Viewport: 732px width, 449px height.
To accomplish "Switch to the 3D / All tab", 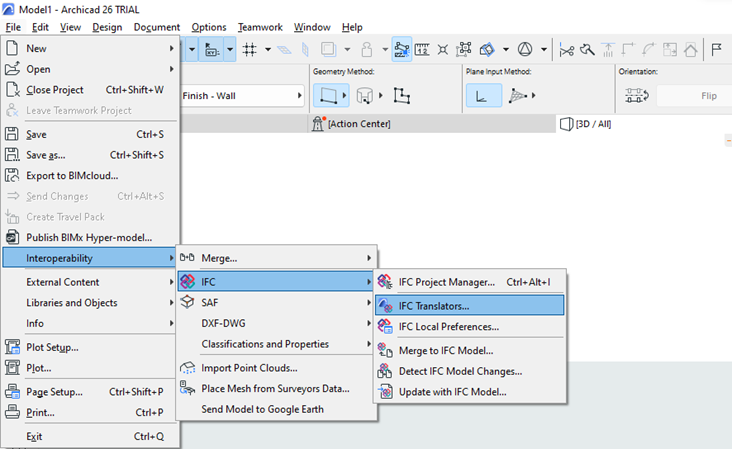I will pos(586,124).
